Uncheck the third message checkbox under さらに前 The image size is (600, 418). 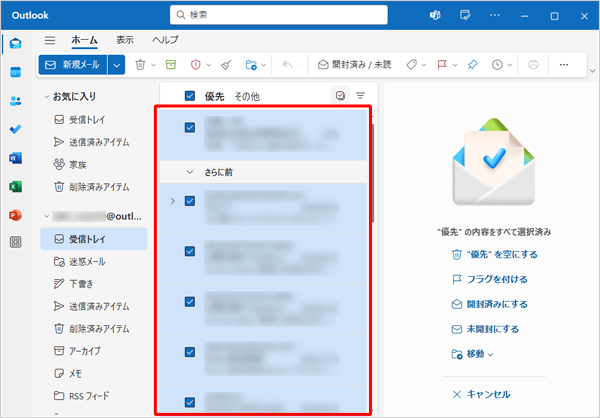pos(190,302)
